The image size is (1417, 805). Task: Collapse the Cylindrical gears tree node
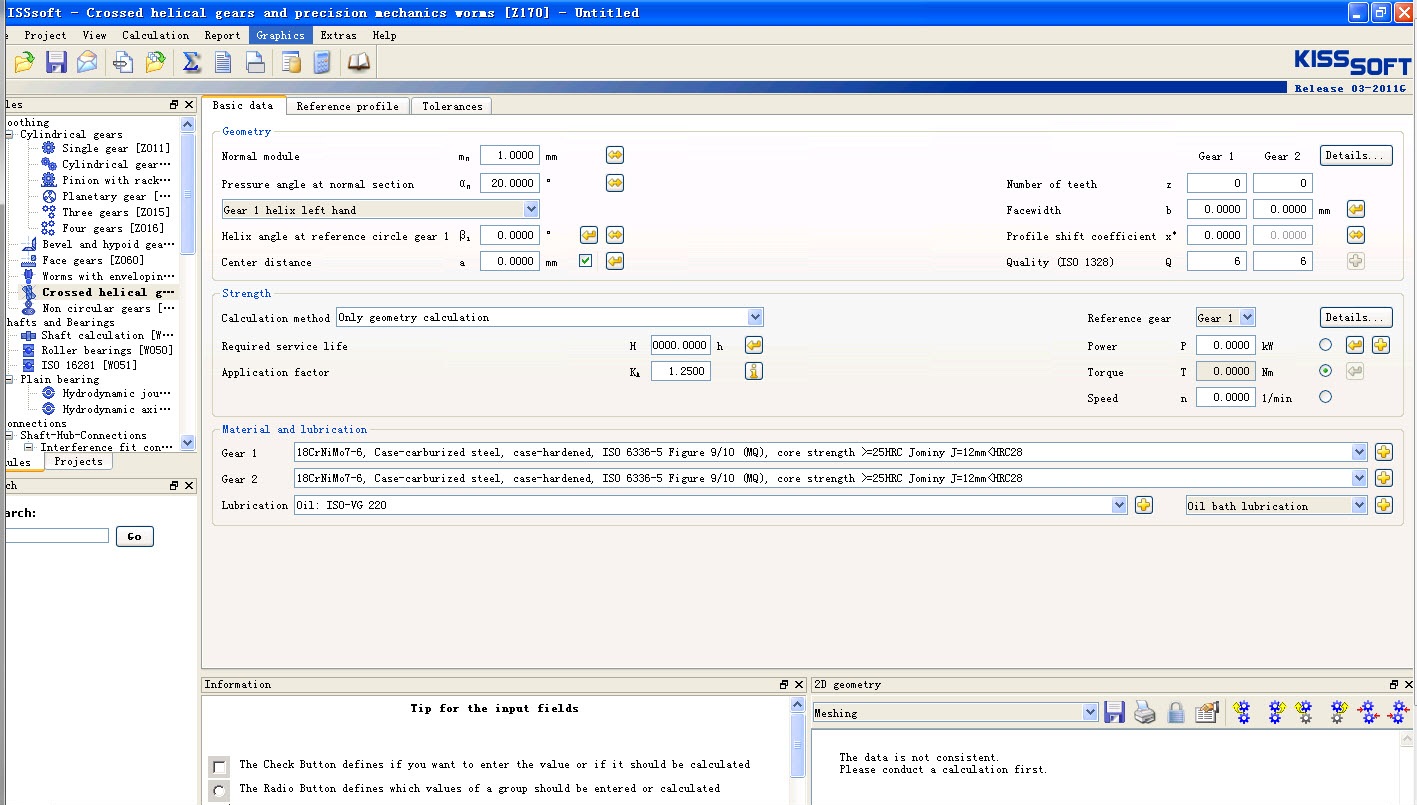(10, 134)
